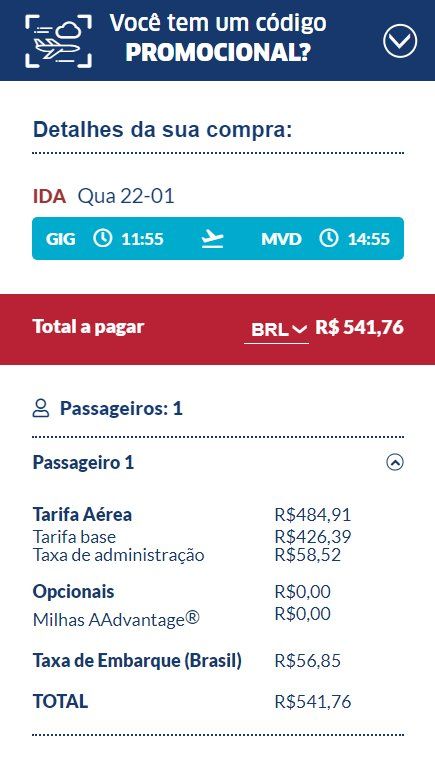Click the IDA Qua 22-01 date label
Screen dimensions: 435x778
pos(104,196)
